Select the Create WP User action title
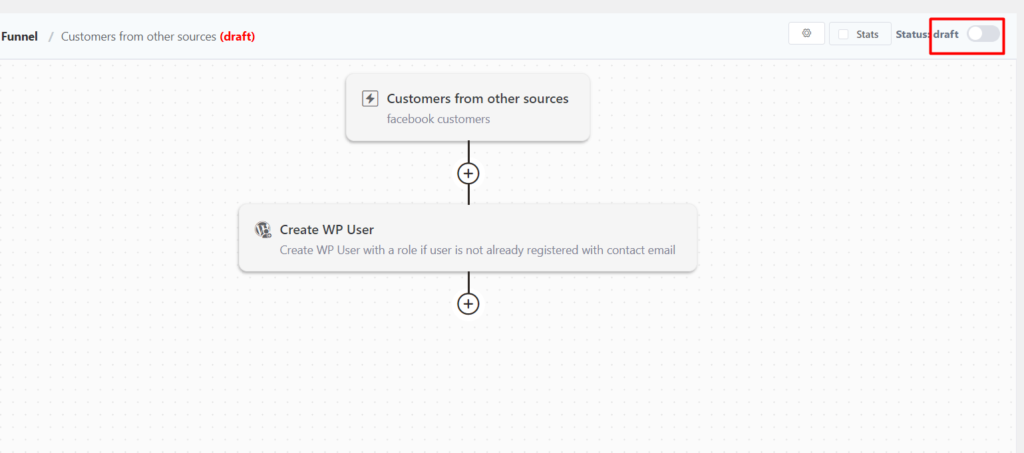The height and width of the screenshot is (453, 1024). tap(326, 229)
